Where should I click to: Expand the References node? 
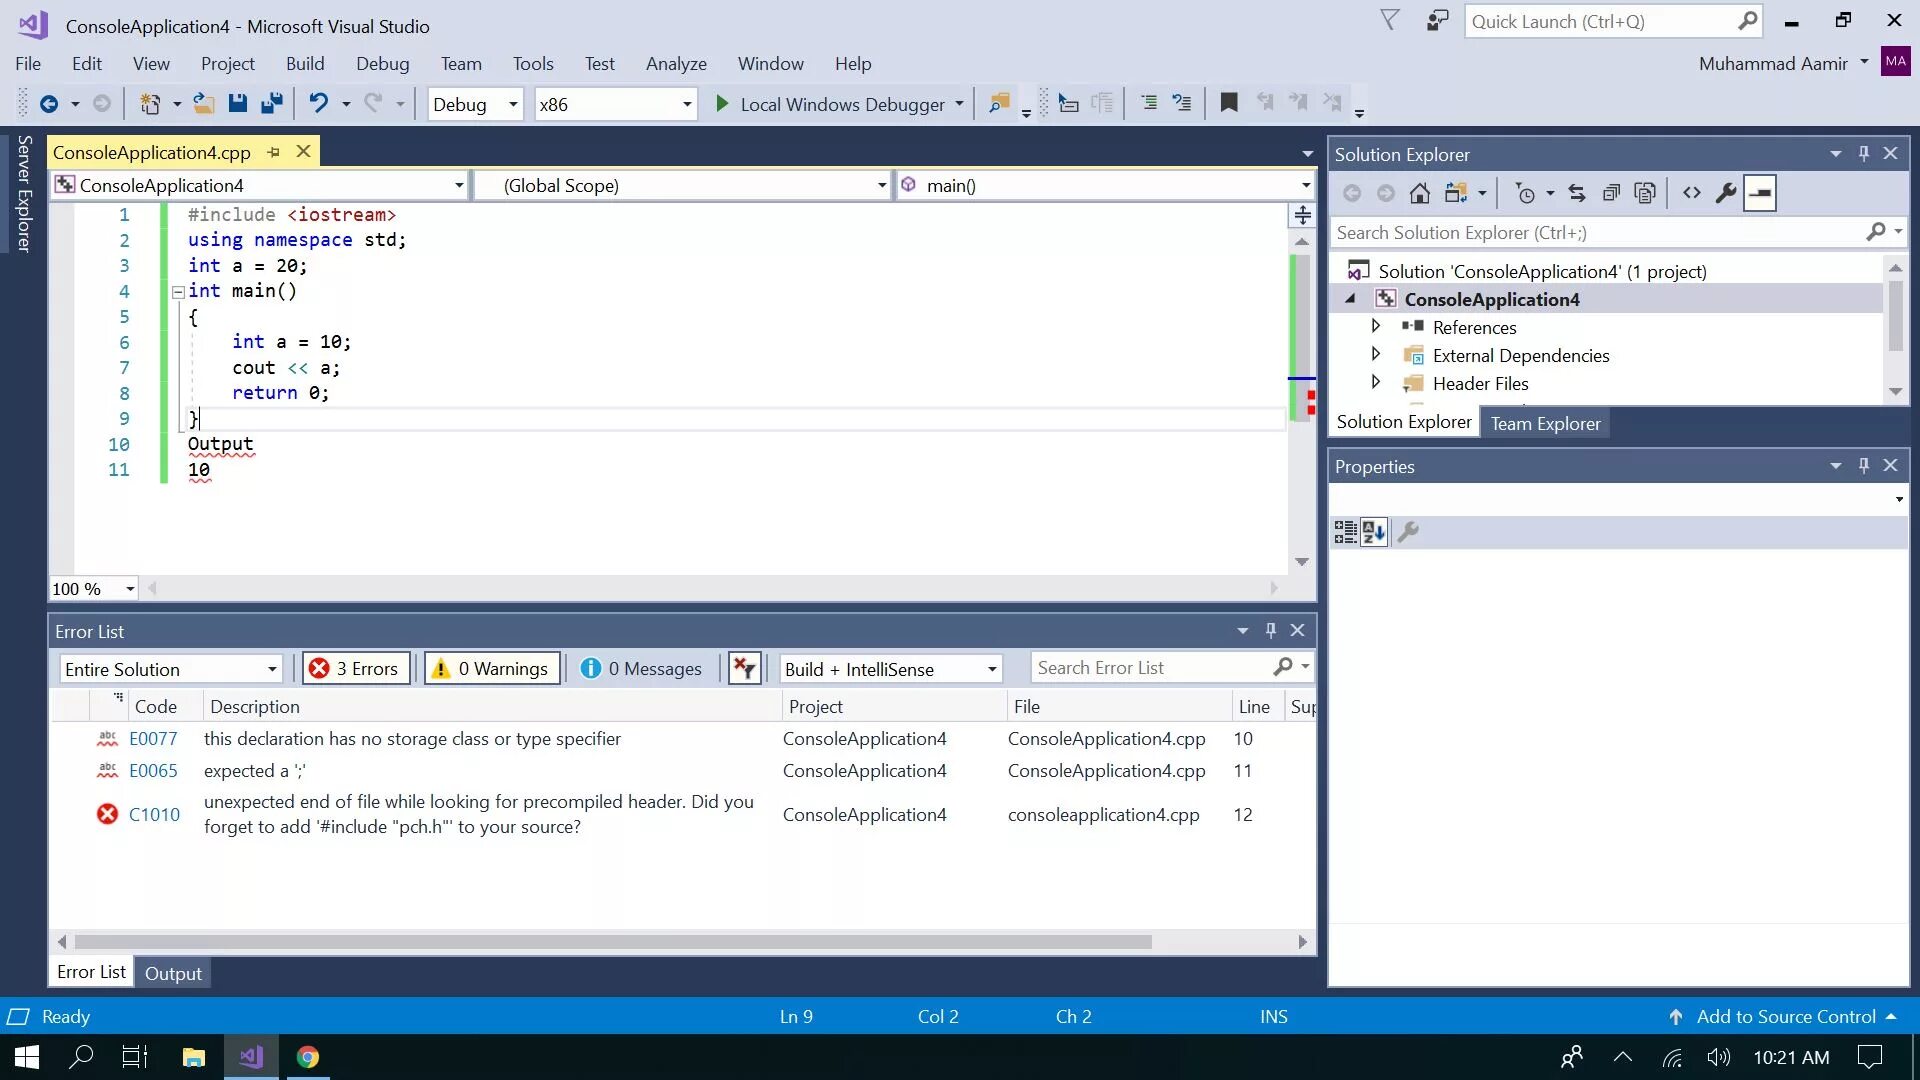click(1375, 326)
